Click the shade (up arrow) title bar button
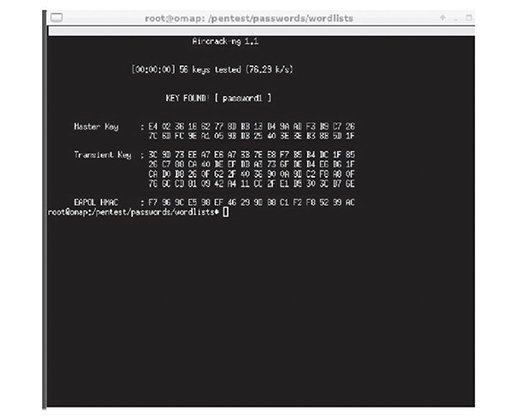Screen dimensions: 520x420 pyautogui.click(x=443, y=17)
